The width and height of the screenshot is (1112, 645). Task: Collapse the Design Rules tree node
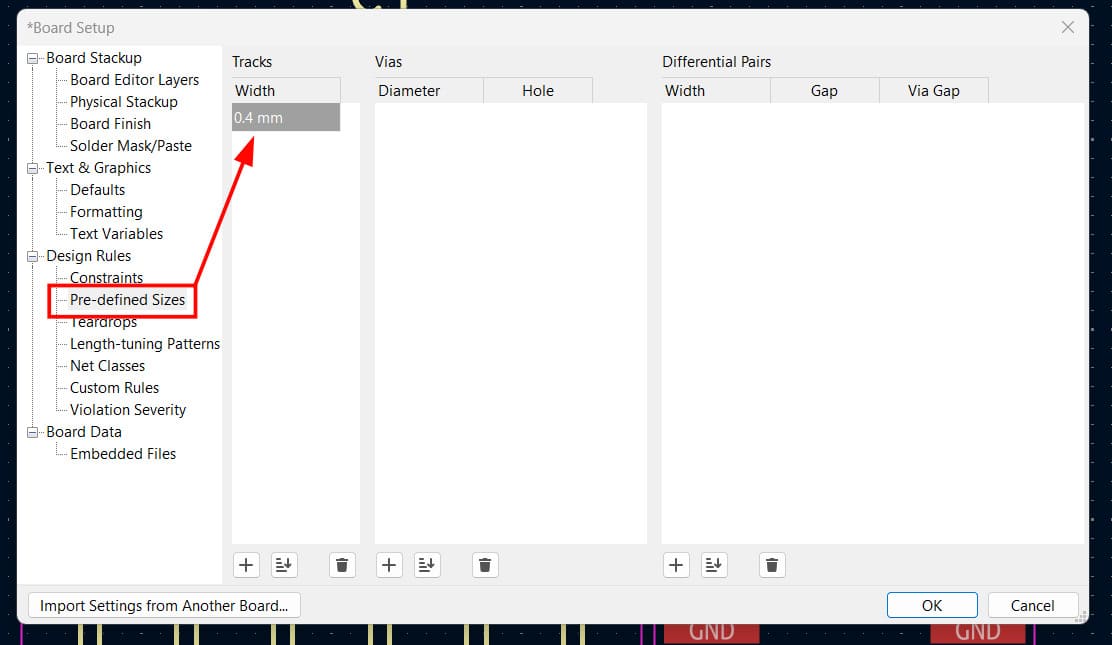tap(33, 256)
